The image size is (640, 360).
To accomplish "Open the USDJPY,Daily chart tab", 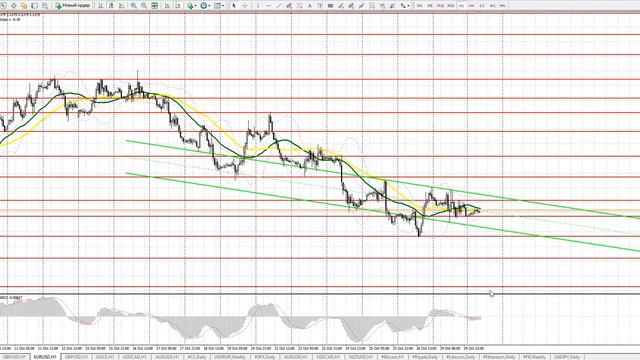I will 567,357.
